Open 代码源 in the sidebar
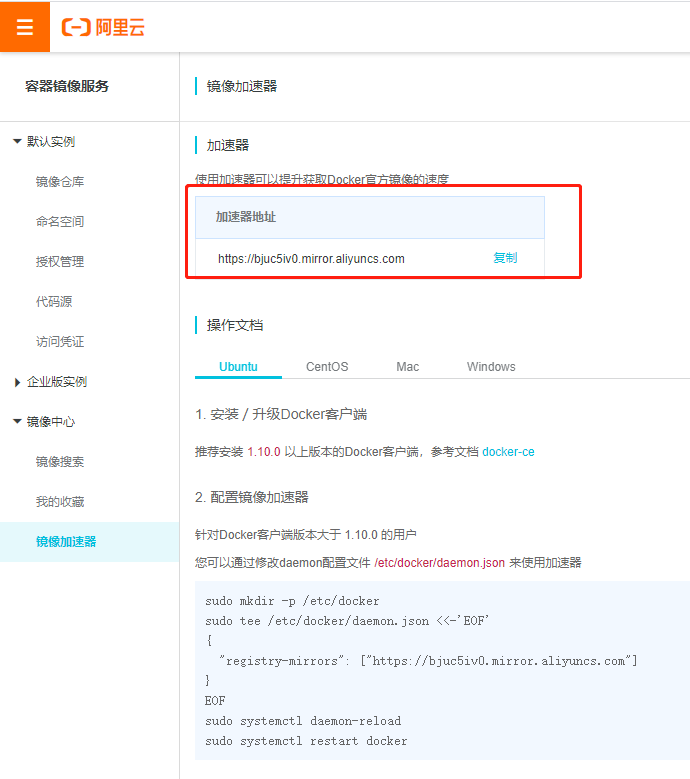Image resolution: width=690 pixels, height=779 pixels. (54, 302)
